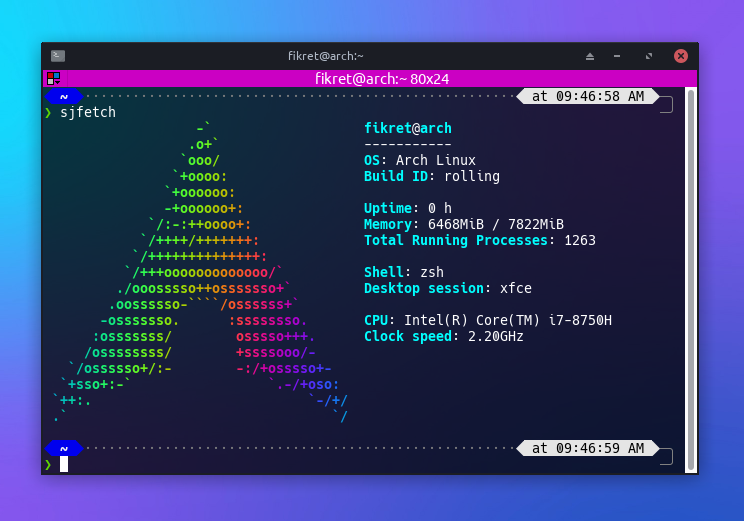This screenshot has height=521, width=744.
Task: Maximize the terminal window
Action: click(649, 56)
